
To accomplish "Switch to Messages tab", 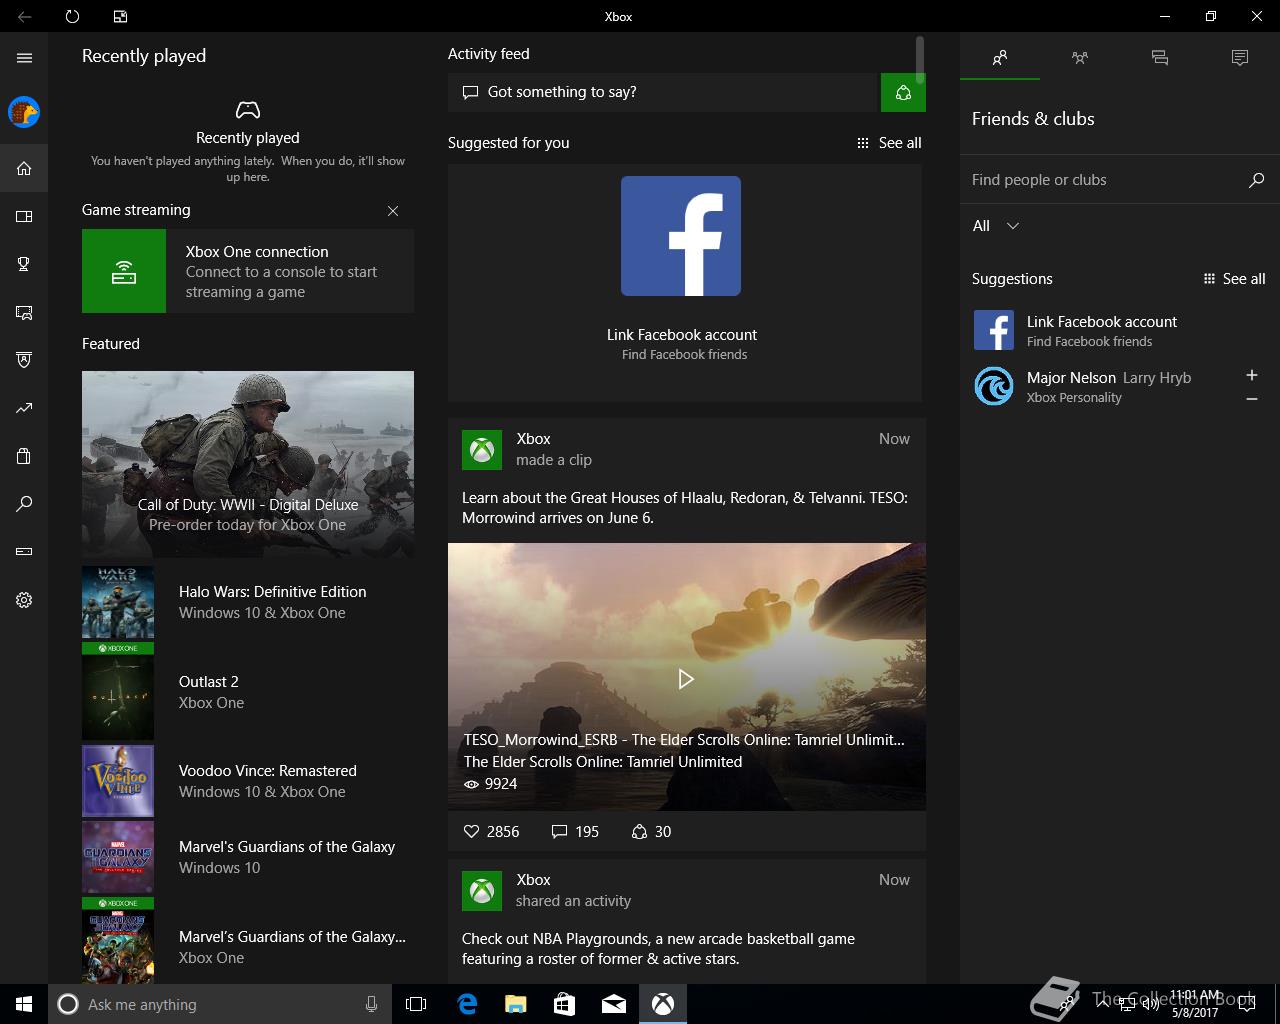I will (x=1160, y=58).
